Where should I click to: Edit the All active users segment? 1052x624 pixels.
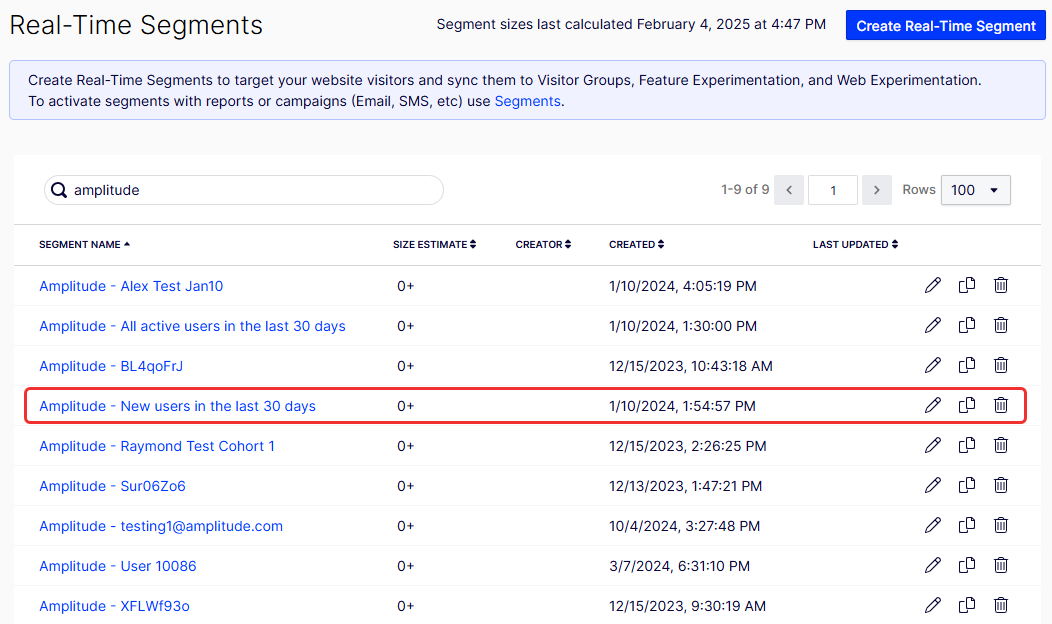coord(933,325)
